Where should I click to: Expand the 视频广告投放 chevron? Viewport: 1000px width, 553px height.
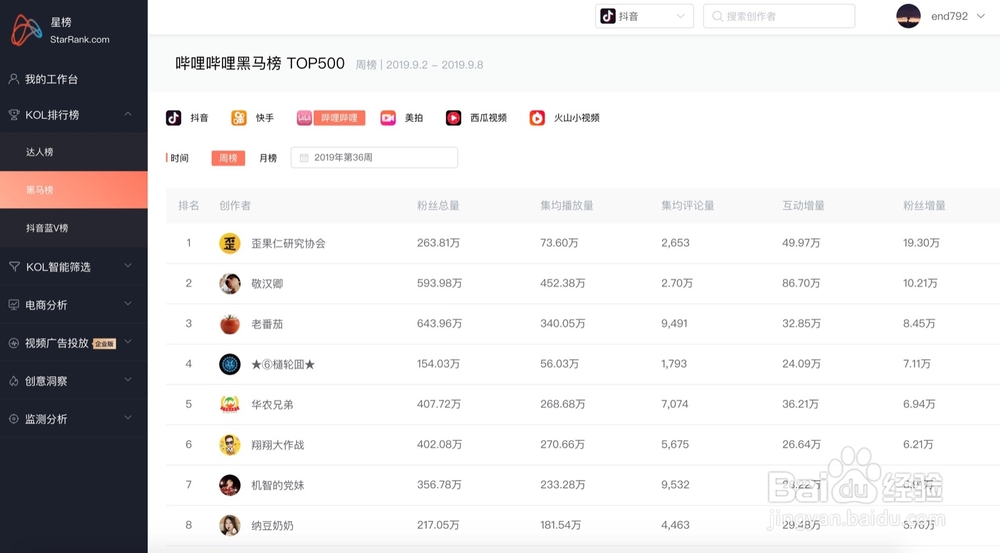[128, 343]
